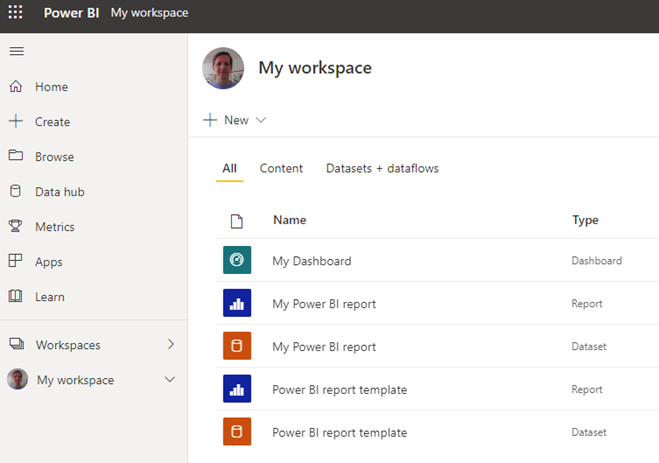The width and height of the screenshot is (659, 463).
Task: Expand the Workspaces flyout chevron
Action: (x=171, y=344)
